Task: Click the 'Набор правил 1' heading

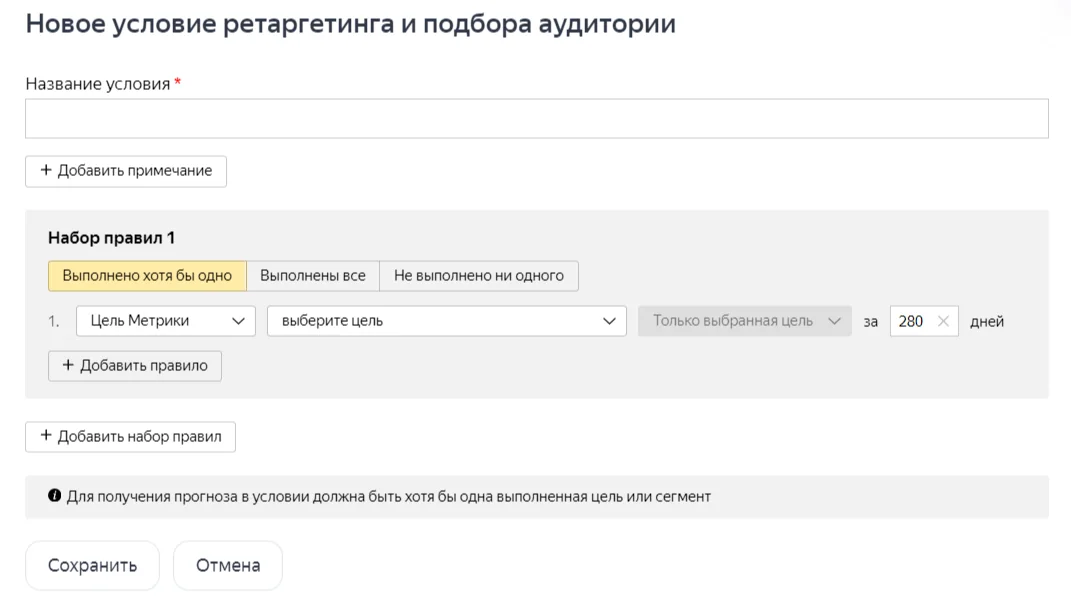Action: [x=111, y=238]
